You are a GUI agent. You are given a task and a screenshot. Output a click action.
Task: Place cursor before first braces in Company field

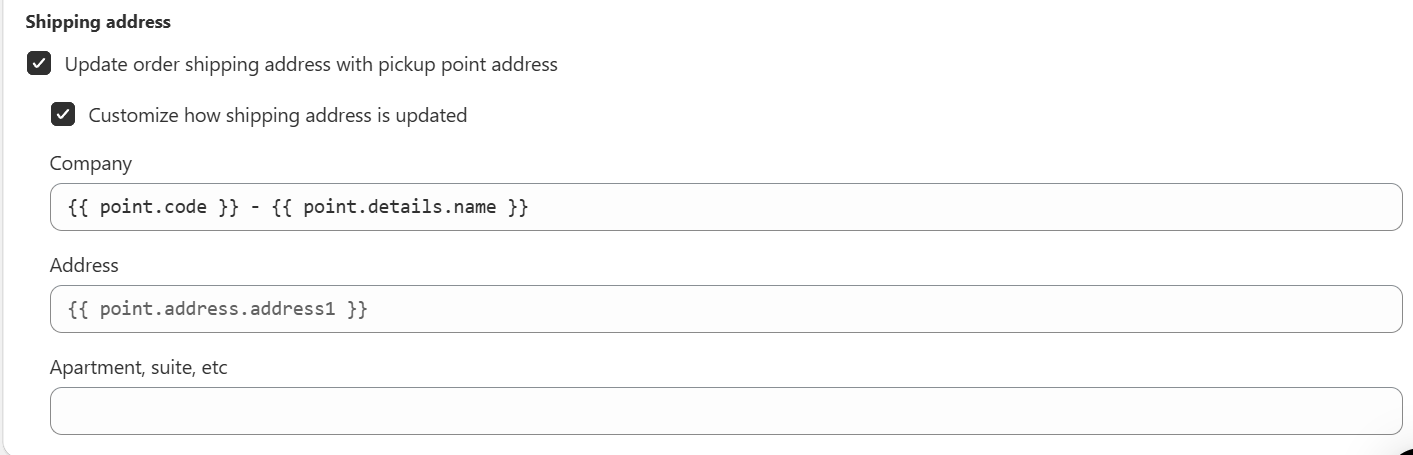click(68, 207)
